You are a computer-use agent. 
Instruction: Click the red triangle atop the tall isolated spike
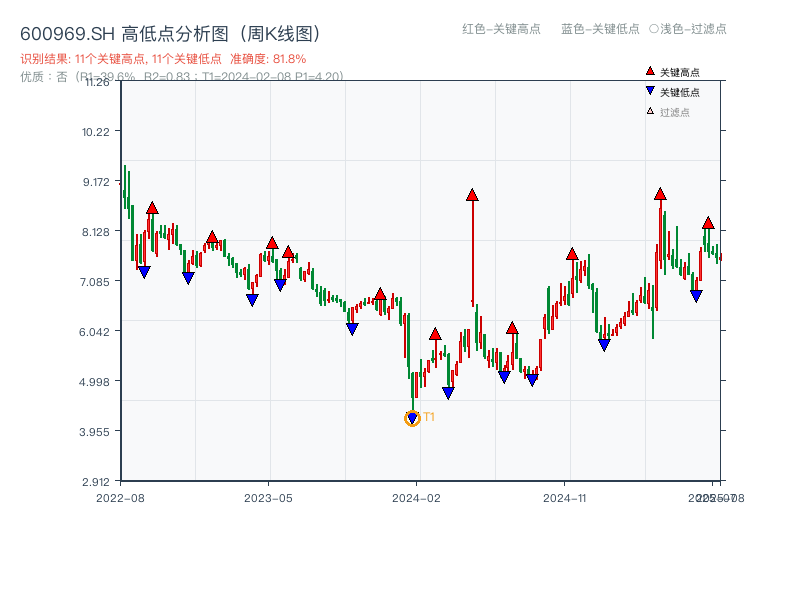[472, 195]
